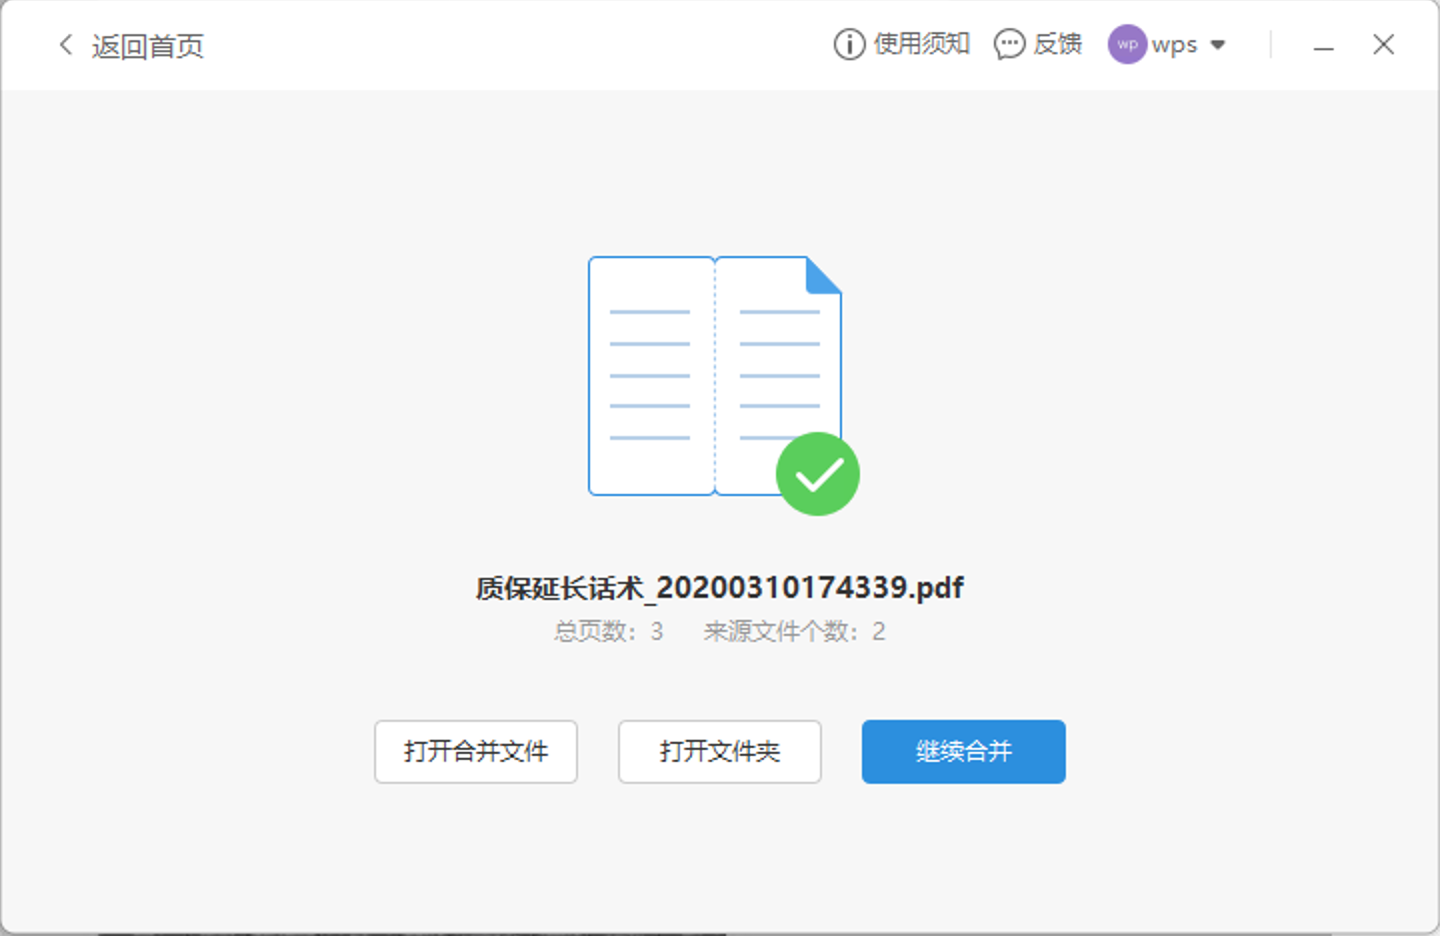Image resolution: width=1440 pixels, height=936 pixels.
Task: Click the purple wp profile avatar
Action: tap(1126, 44)
